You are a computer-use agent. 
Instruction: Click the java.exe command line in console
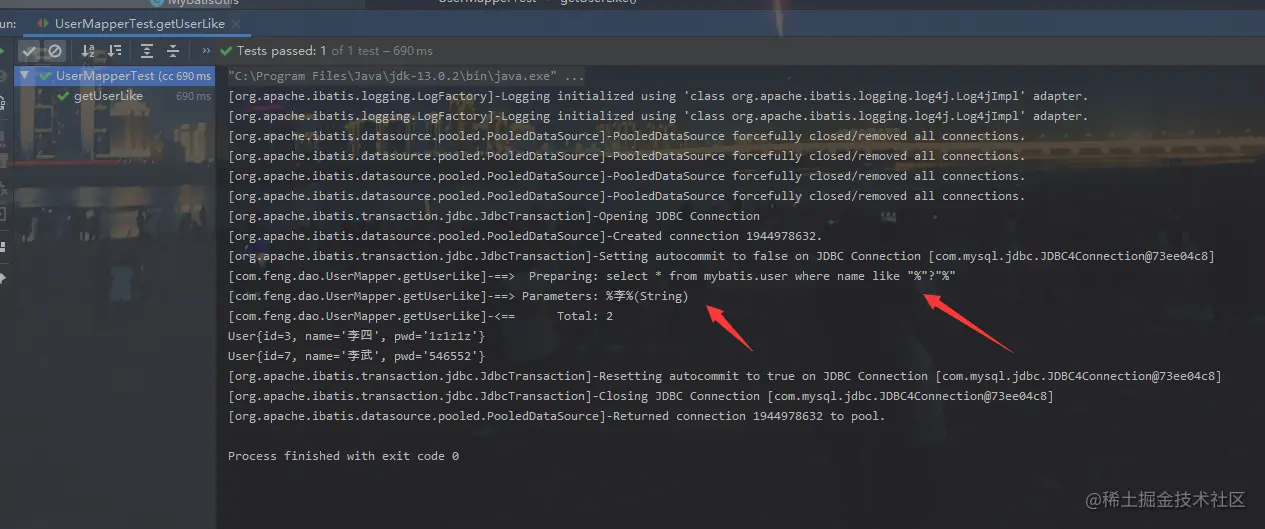[x=406, y=76]
